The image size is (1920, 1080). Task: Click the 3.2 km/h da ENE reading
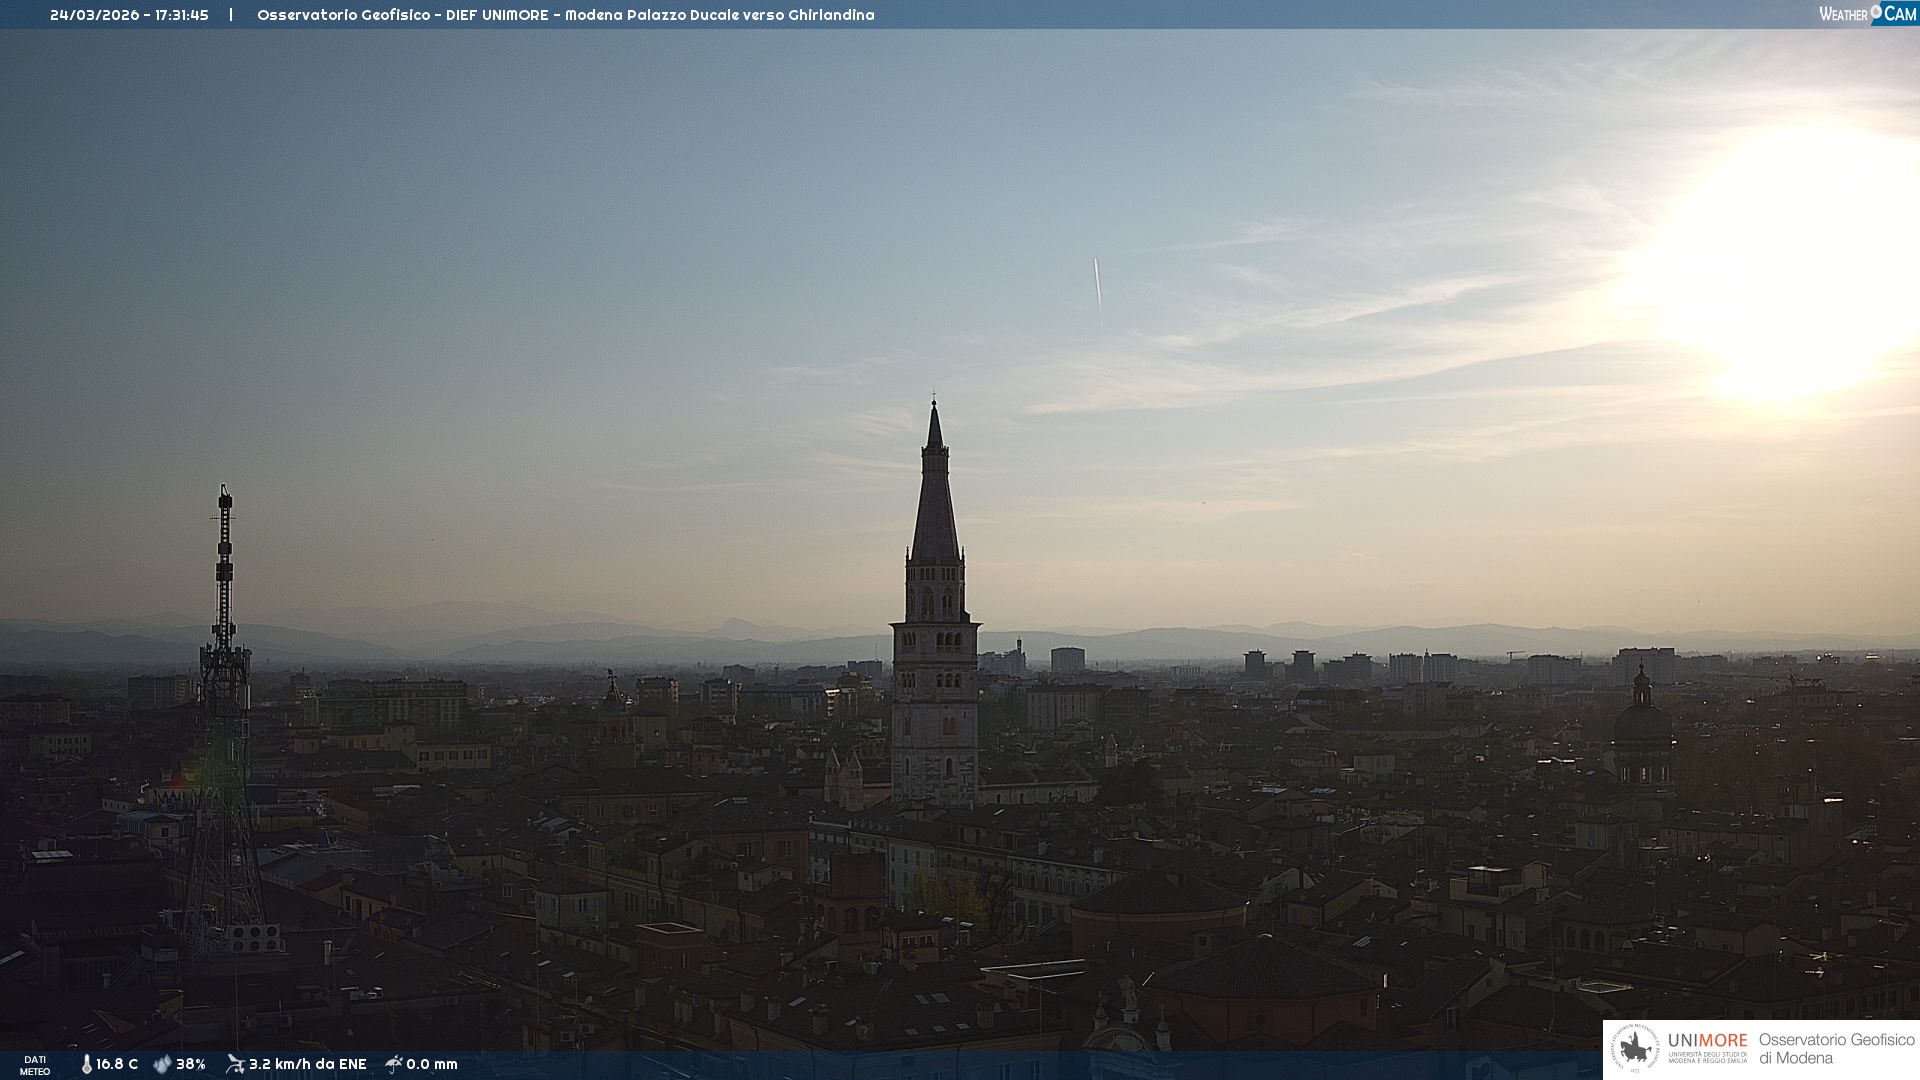click(307, 1064)
